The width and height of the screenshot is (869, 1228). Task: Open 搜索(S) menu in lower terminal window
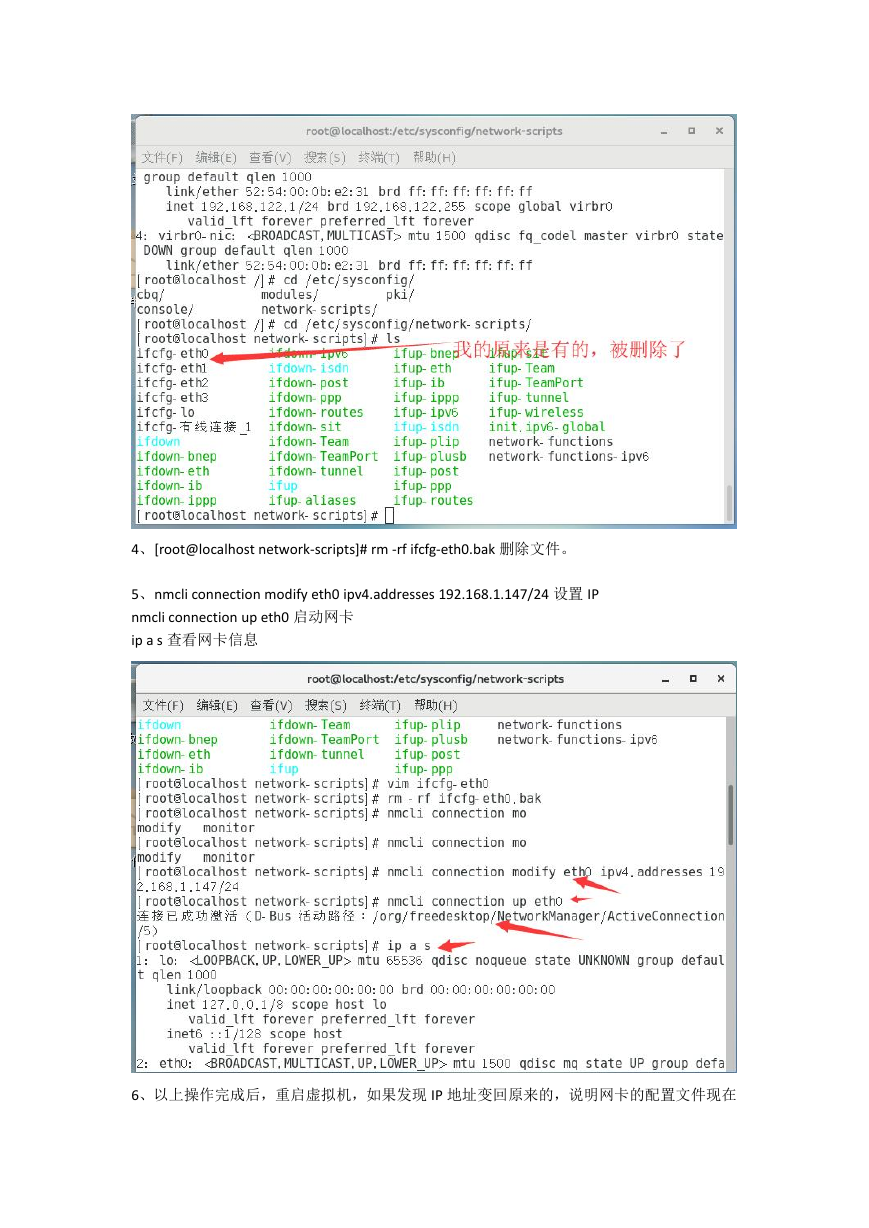pos(325,705)
